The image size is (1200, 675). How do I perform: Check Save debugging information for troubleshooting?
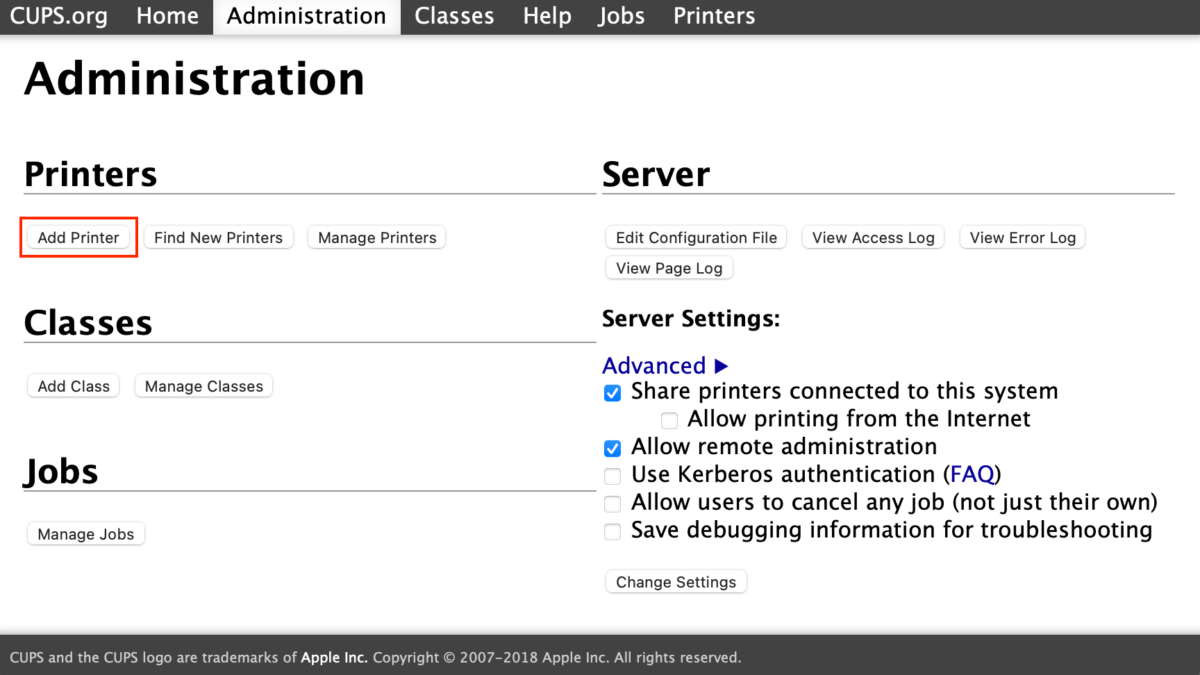tap(613, 532)
